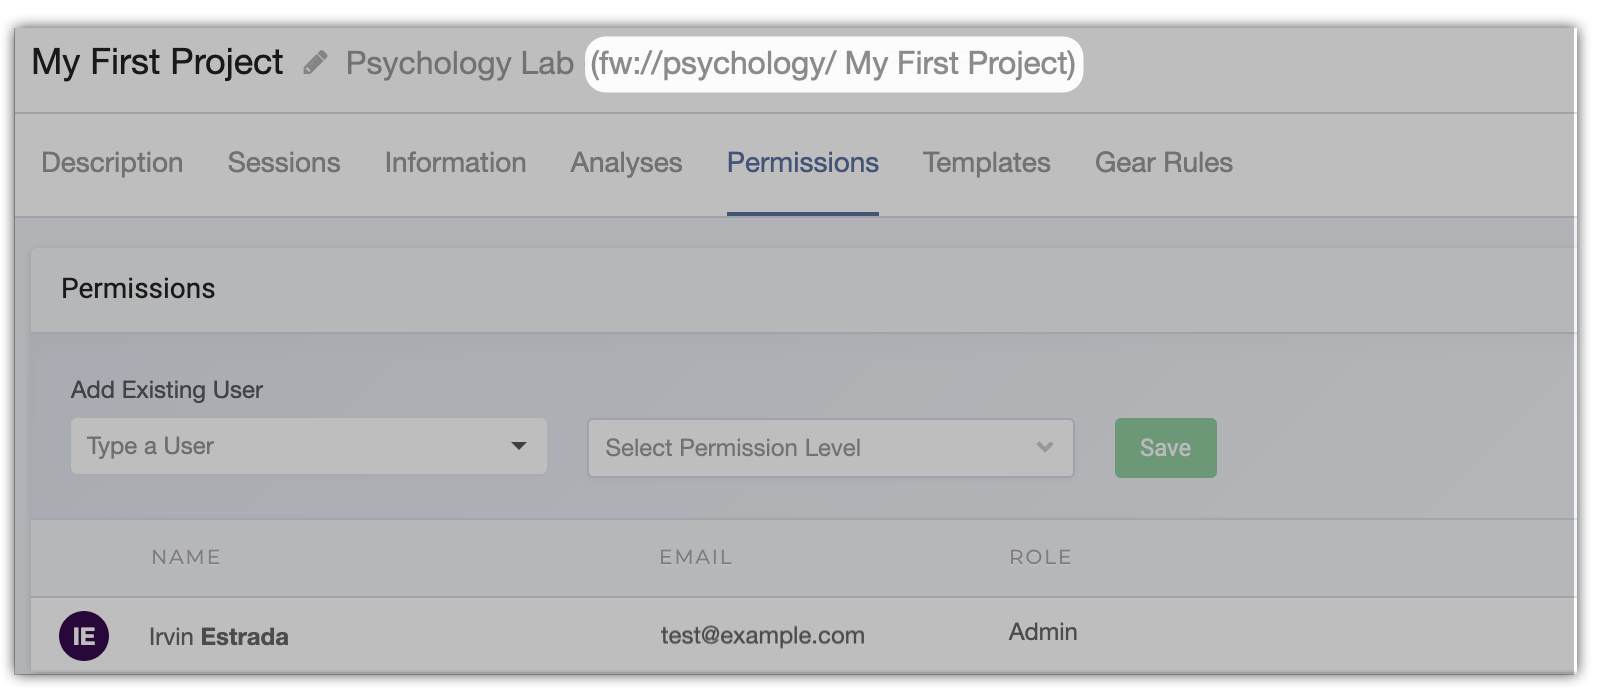Viewport: 1611px width, 699px height.
Task: Go to the Information tab
Action: point(455,163)
